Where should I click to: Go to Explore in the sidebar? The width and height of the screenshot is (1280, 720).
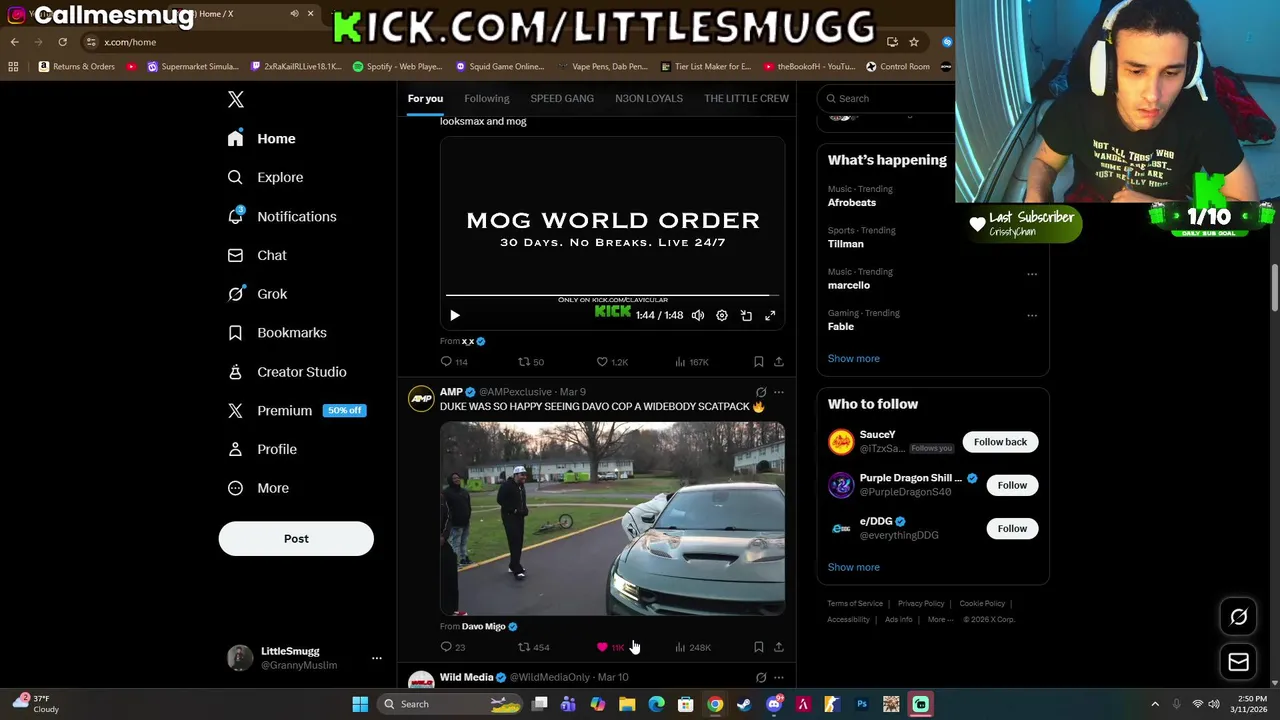[x=265, y=177]
